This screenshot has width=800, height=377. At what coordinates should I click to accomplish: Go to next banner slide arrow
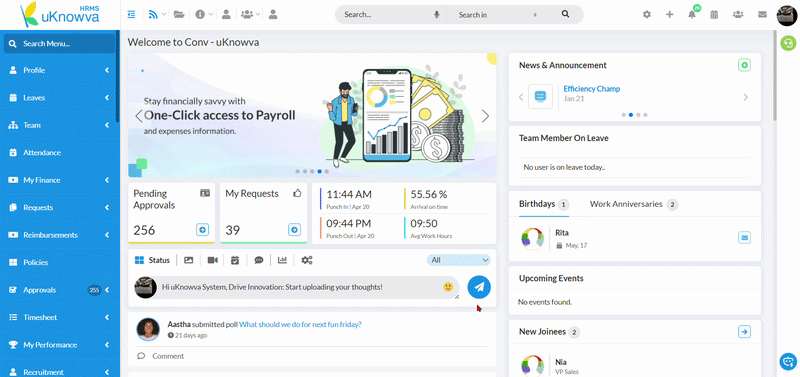click(485, 116)
